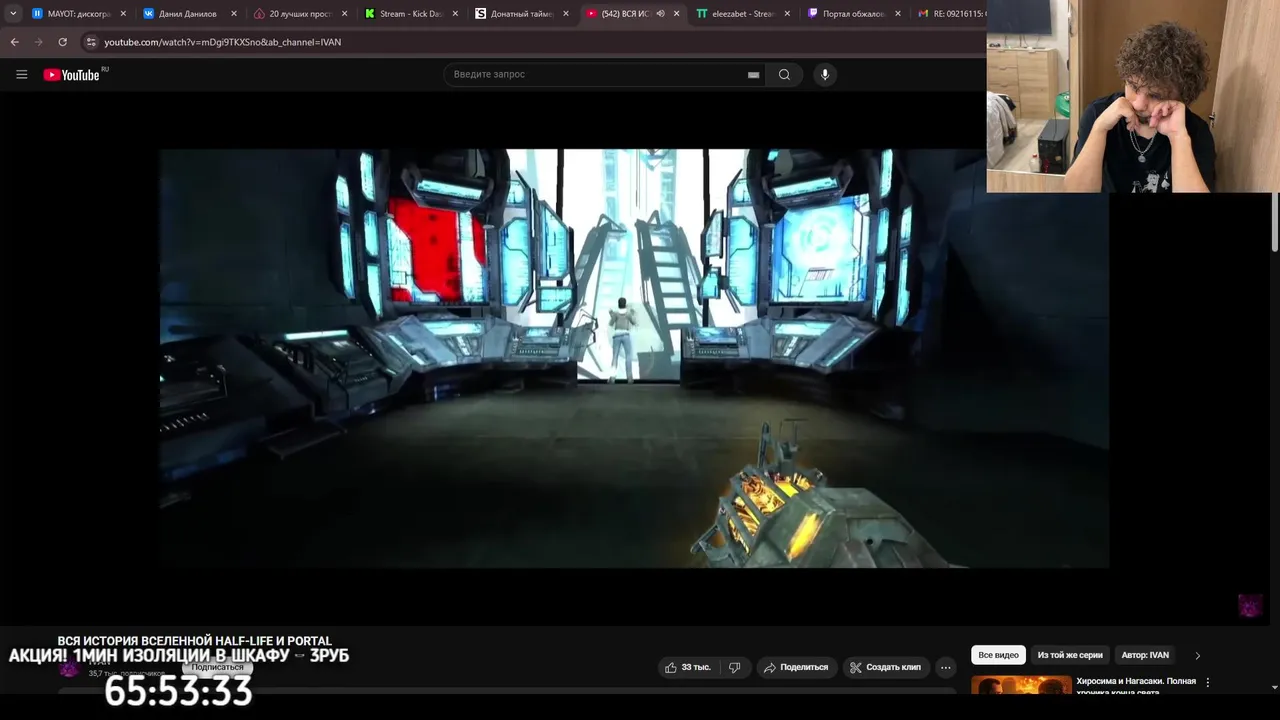
Task: Close the 'Портал обжалов' tab
Action: pos(898,14)
